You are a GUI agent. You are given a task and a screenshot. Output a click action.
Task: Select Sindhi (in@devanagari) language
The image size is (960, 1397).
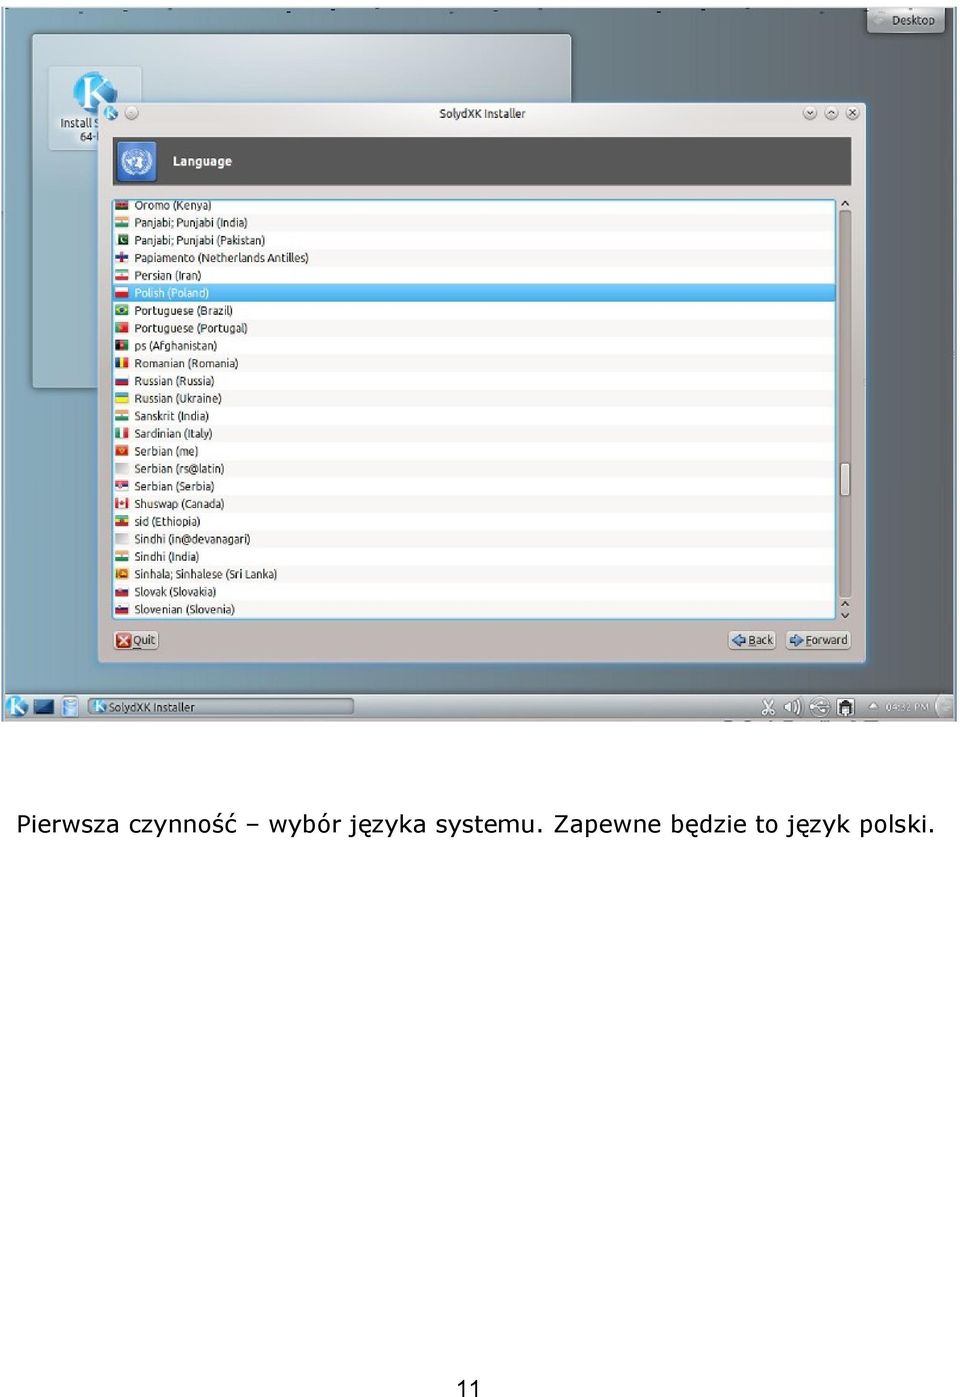[x=474, y=539]
